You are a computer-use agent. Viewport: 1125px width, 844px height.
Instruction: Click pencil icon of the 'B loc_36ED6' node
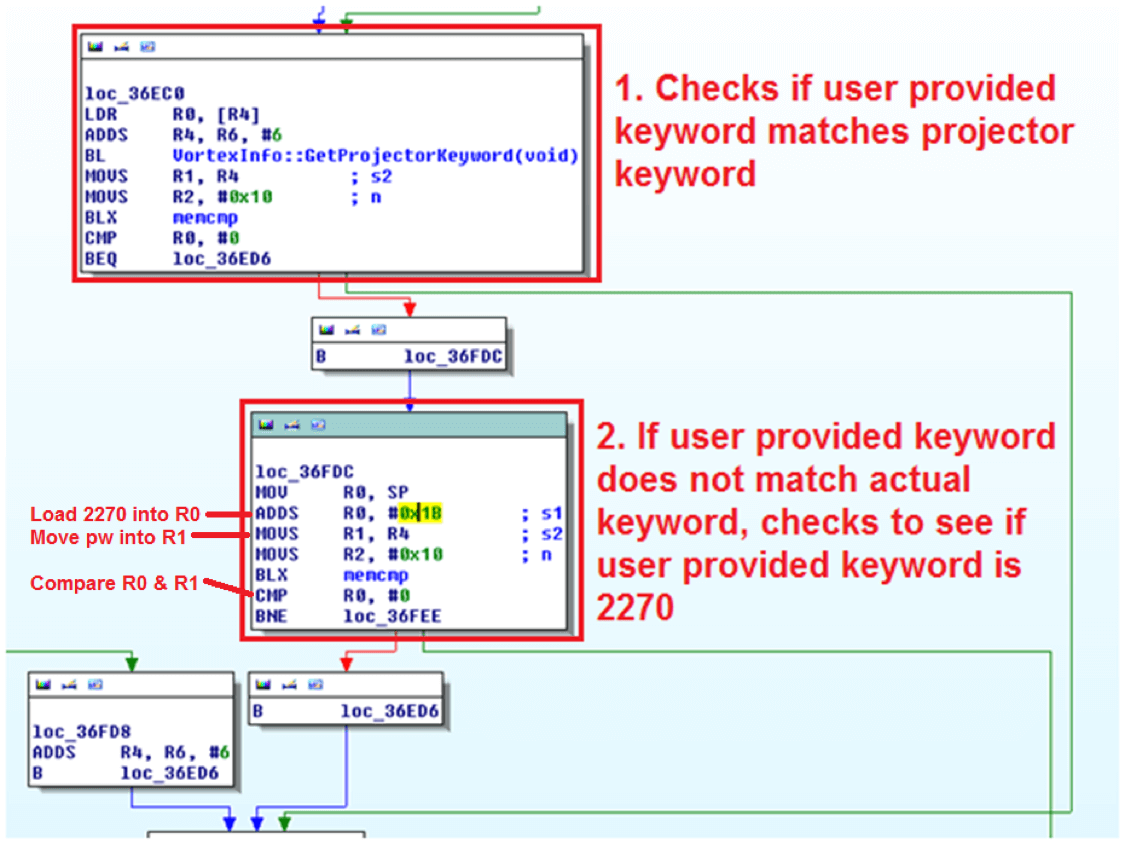(289, 685)
